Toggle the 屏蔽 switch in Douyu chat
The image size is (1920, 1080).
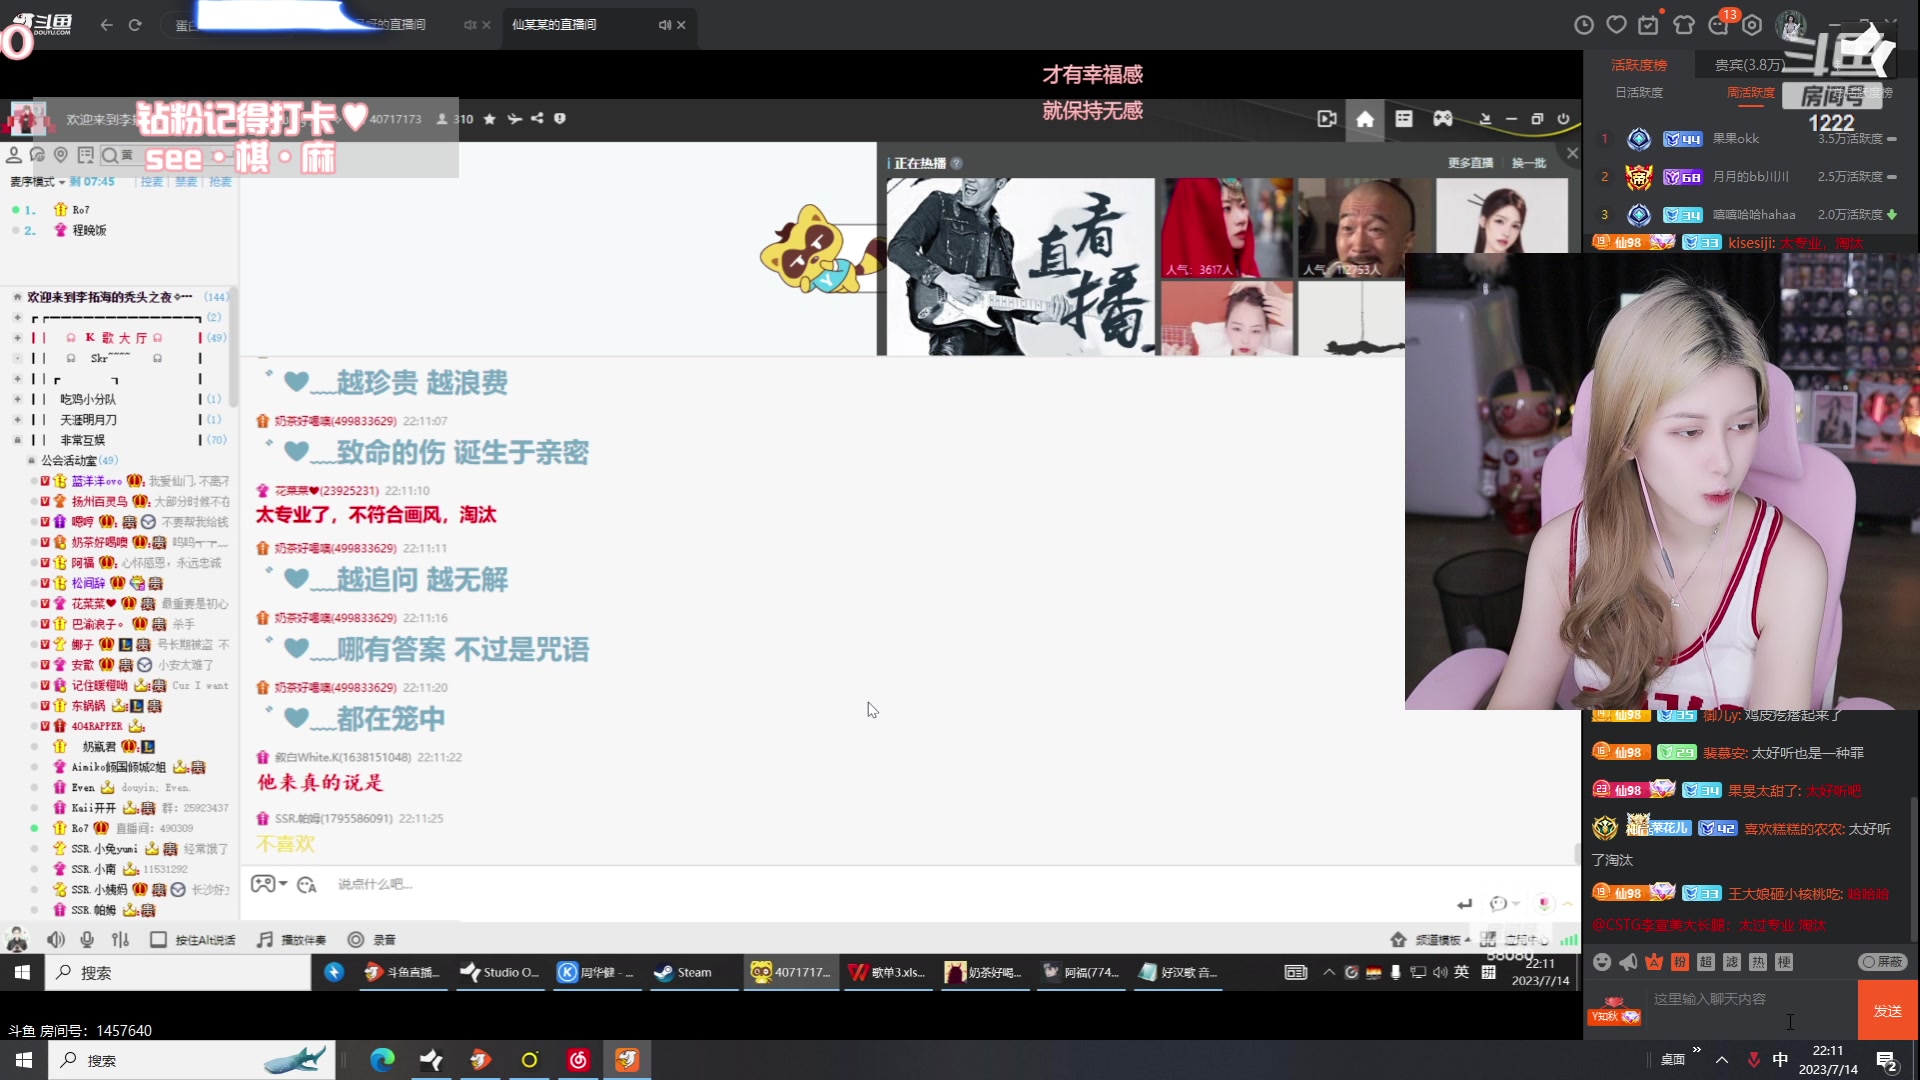point(1883,962)
